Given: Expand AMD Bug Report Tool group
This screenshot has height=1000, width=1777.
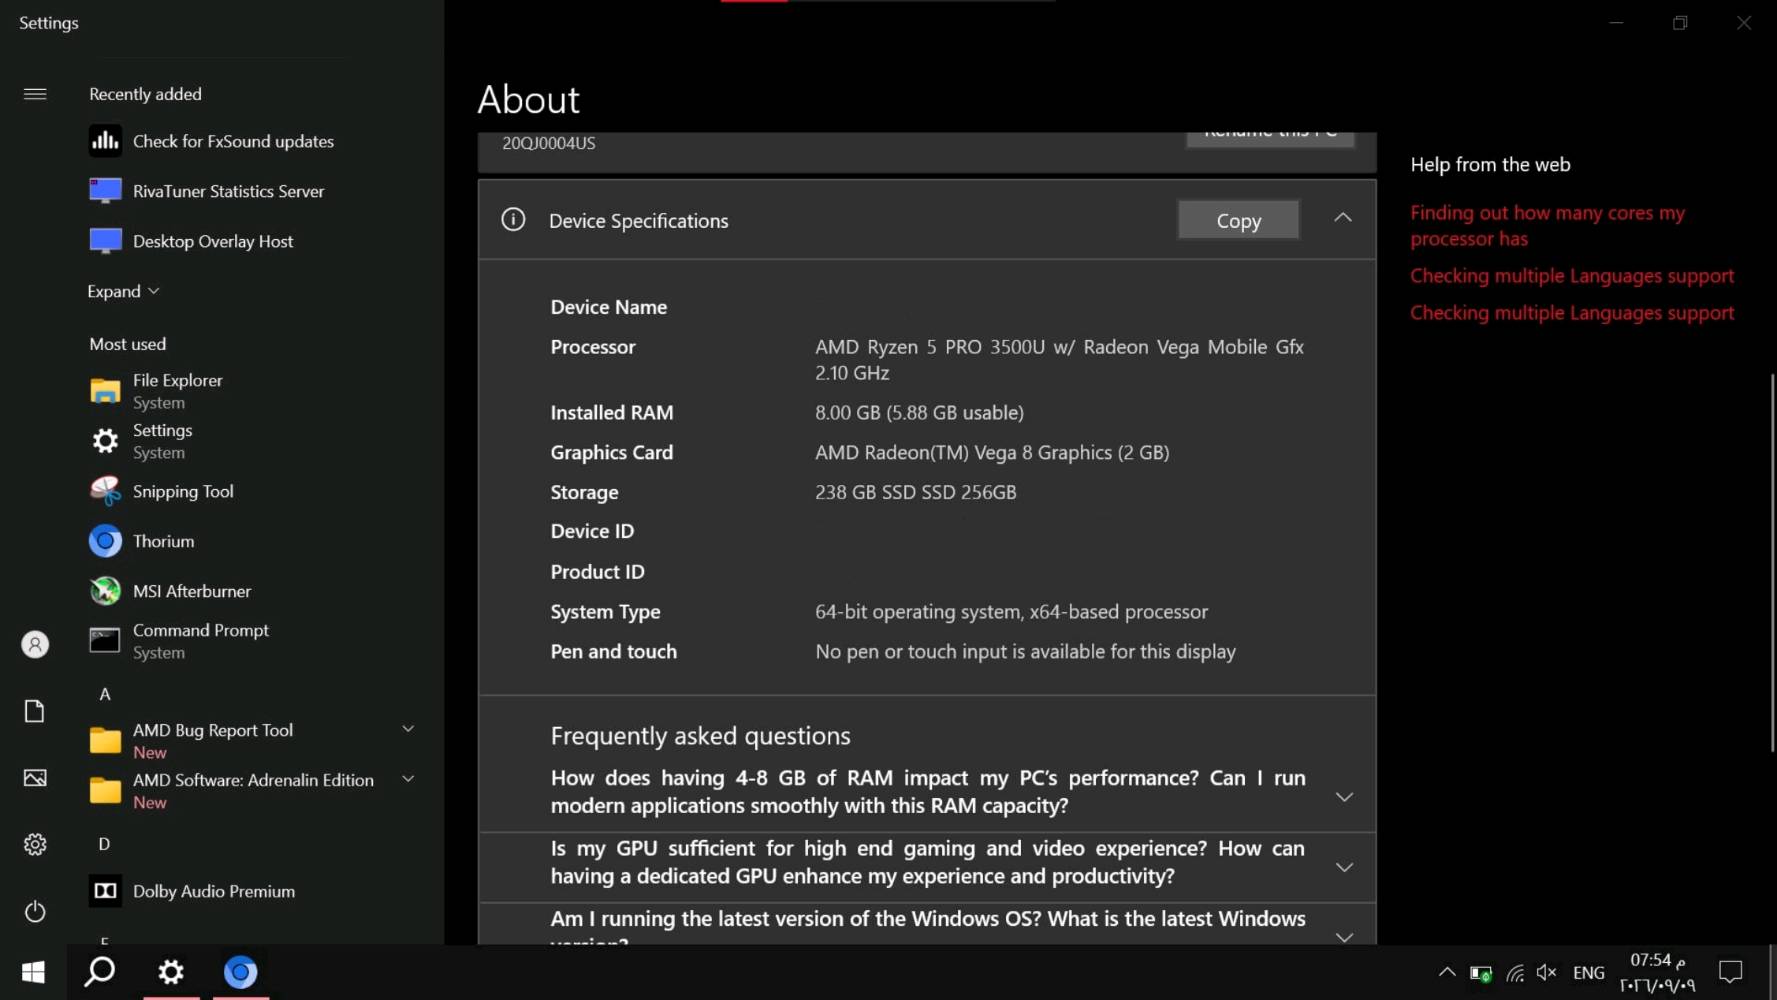Looking at the screenshot, I should coord(408,729).
